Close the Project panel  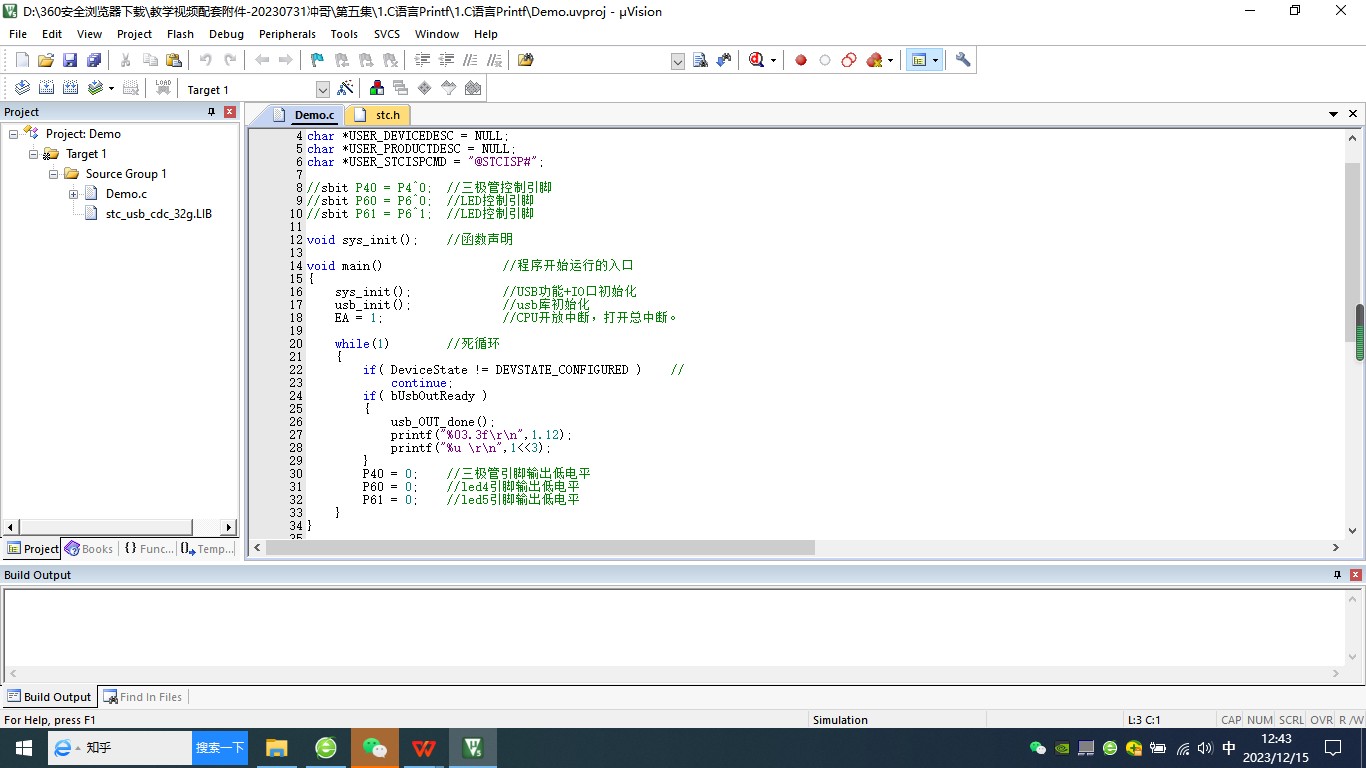tap(230, 112)
